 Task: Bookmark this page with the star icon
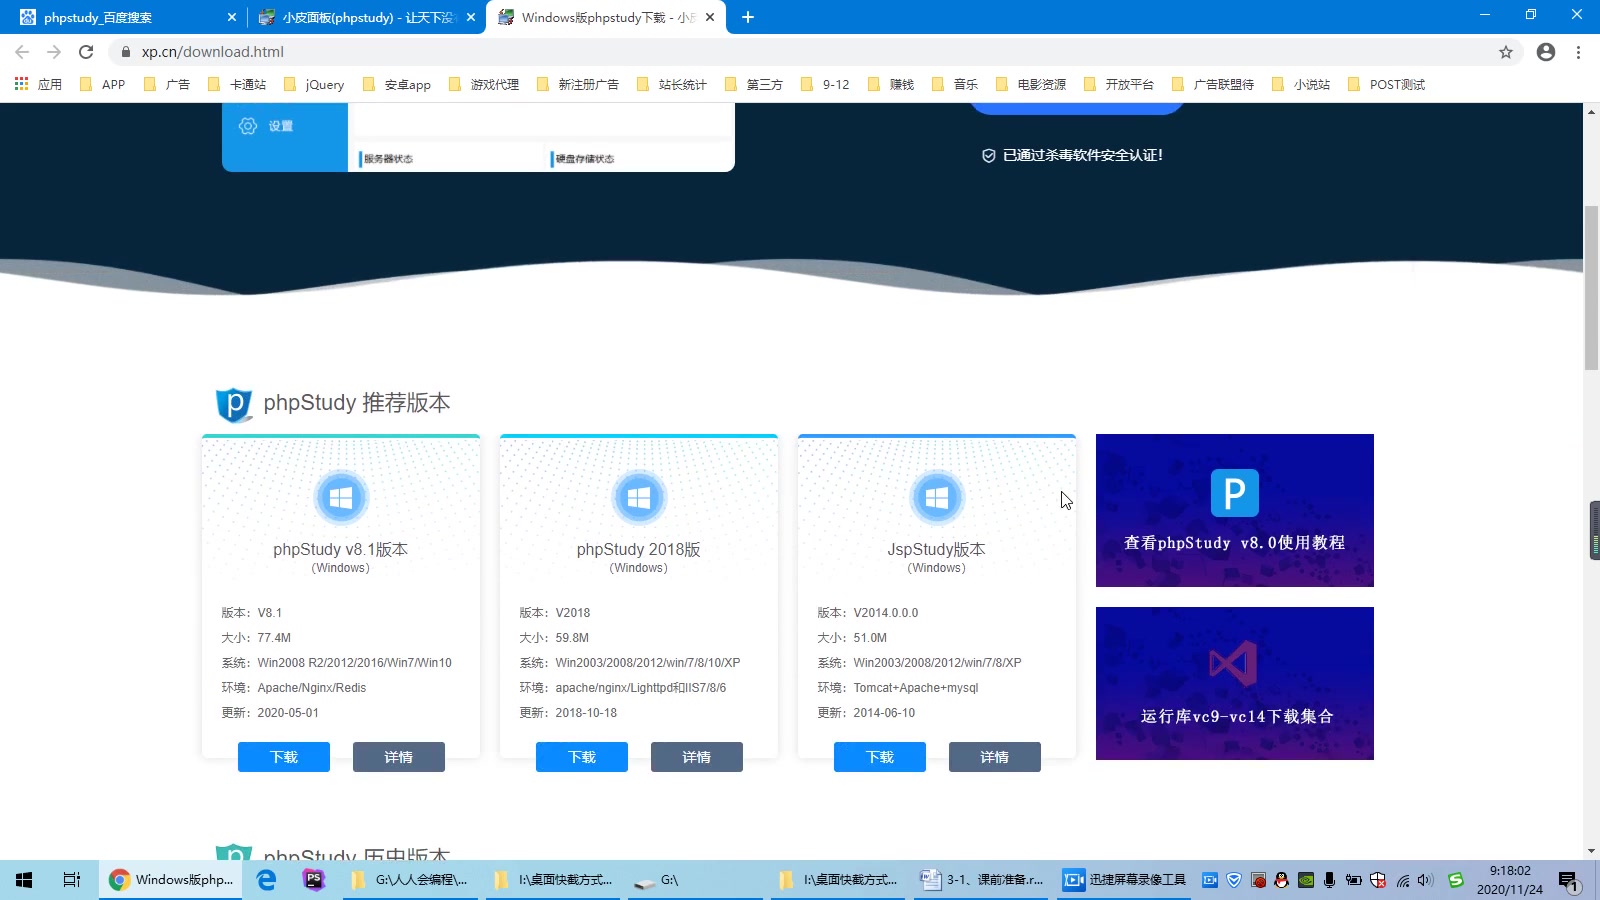[x=1506, y=52]
